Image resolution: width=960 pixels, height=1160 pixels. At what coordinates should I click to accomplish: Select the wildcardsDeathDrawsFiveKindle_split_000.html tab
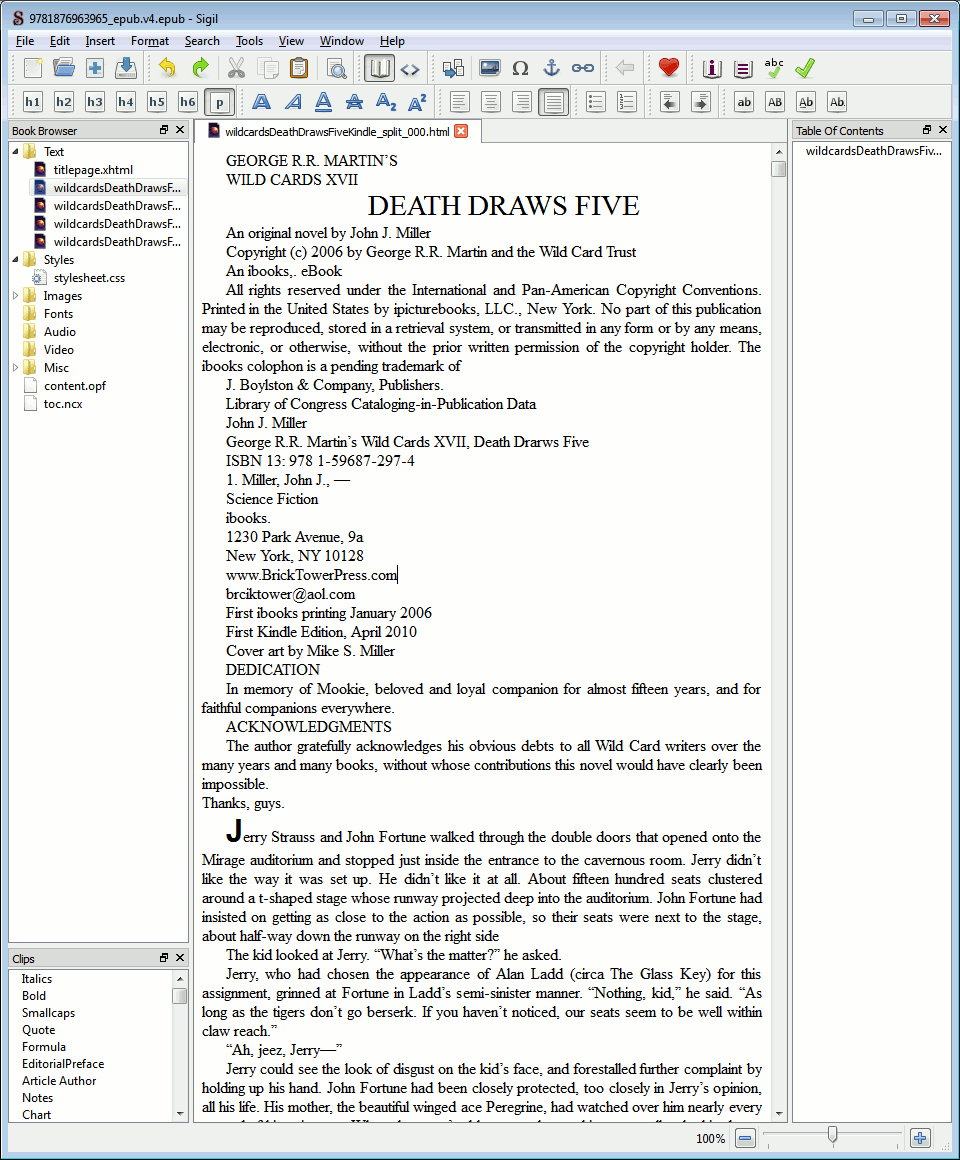click(x=337, y=132)
